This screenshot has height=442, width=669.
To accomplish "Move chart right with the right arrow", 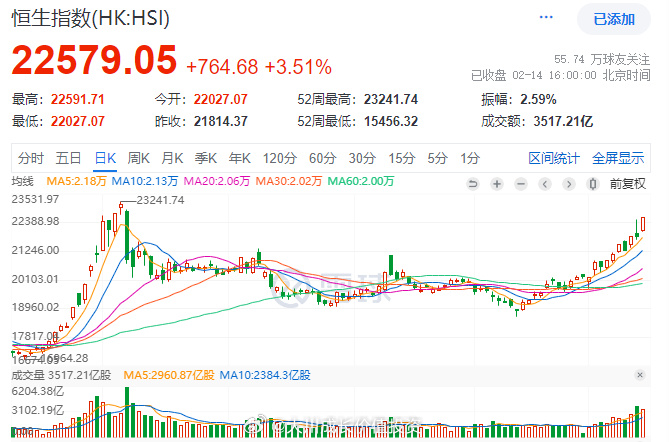I will click(x=569, y=184).
